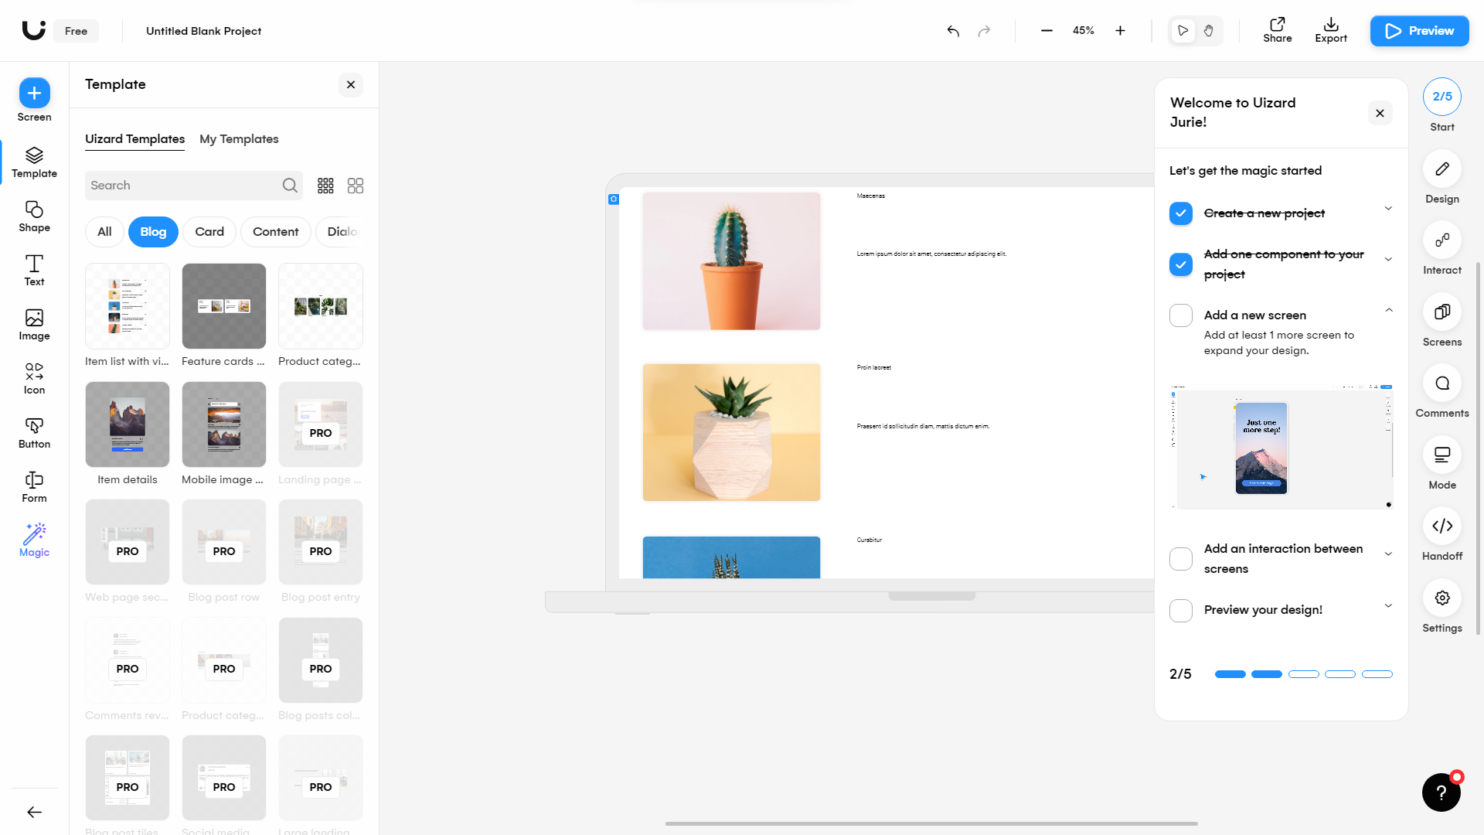Select the Text tool
Viewport: 1484px width, 835px height.
click(x=34, y=270)
